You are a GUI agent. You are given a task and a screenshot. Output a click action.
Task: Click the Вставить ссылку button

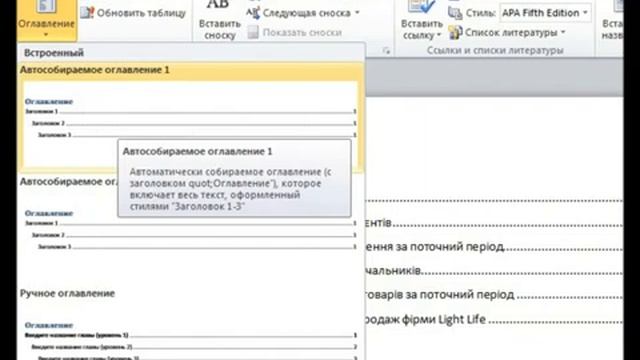click(422, 20)
